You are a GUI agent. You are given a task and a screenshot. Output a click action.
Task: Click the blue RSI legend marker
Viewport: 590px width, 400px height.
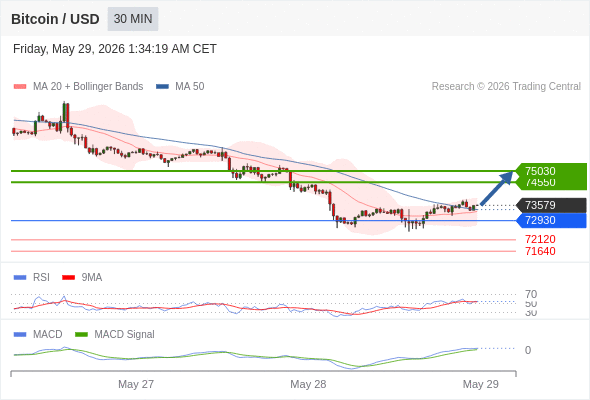tap(20, 278)
